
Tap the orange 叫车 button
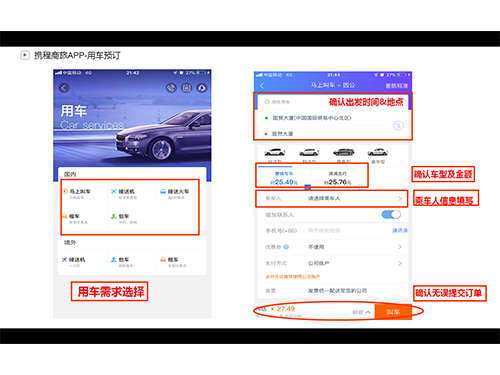393,312
